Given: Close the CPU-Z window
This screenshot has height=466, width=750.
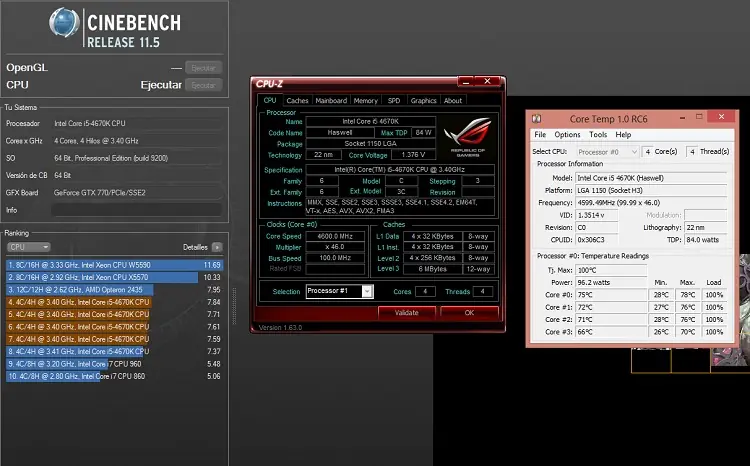Looking at the screenshot, I should 487,82.
